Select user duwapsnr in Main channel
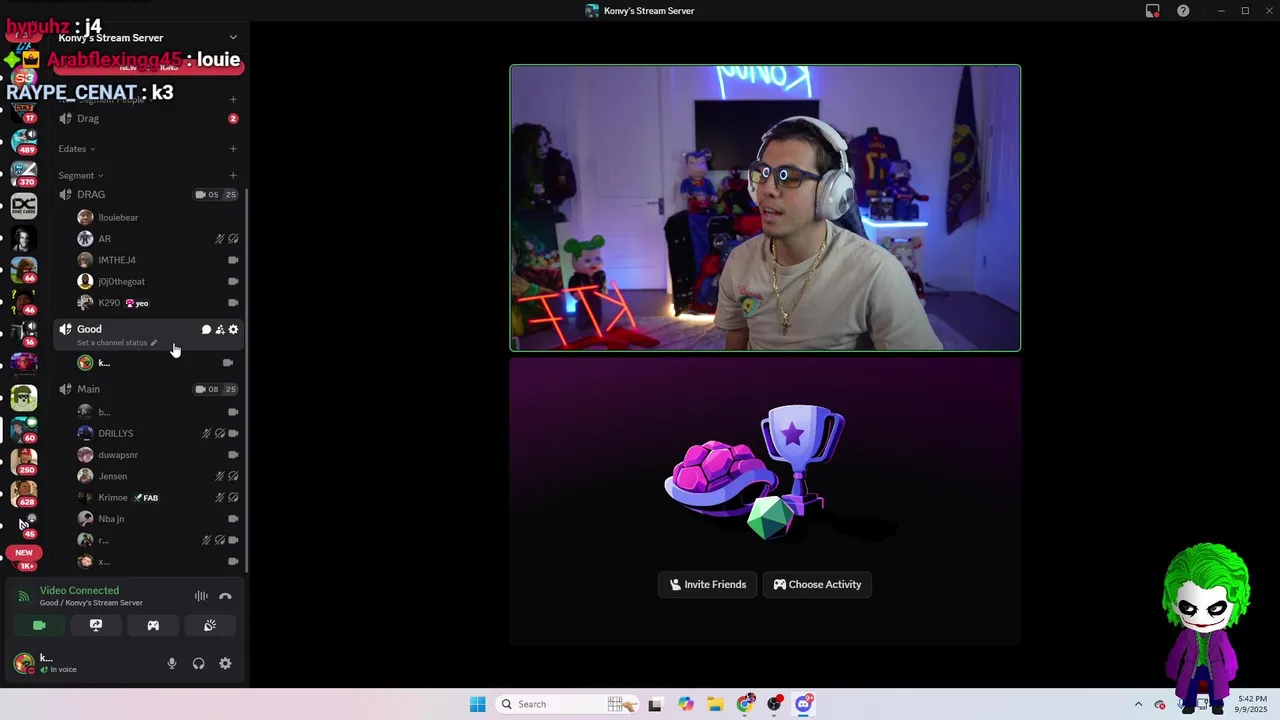Image resolution: width=1280 pixels, height=720 pixels. coord(157,455)
